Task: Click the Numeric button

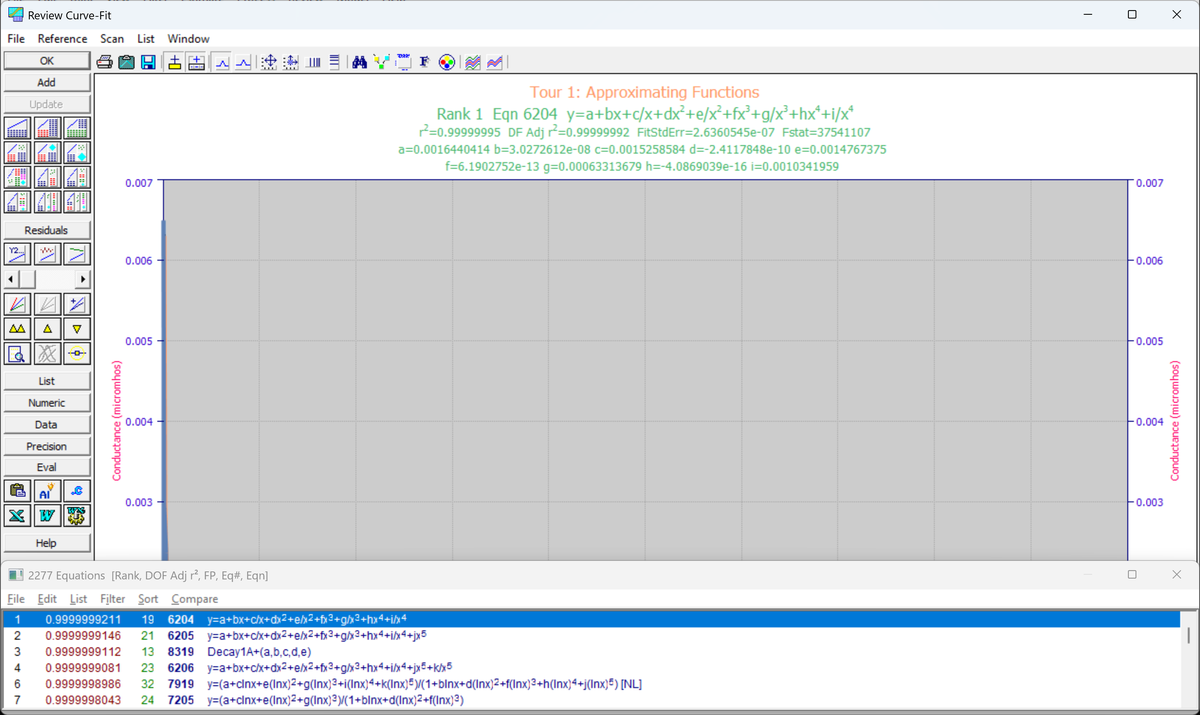Action: coord(47,403)
